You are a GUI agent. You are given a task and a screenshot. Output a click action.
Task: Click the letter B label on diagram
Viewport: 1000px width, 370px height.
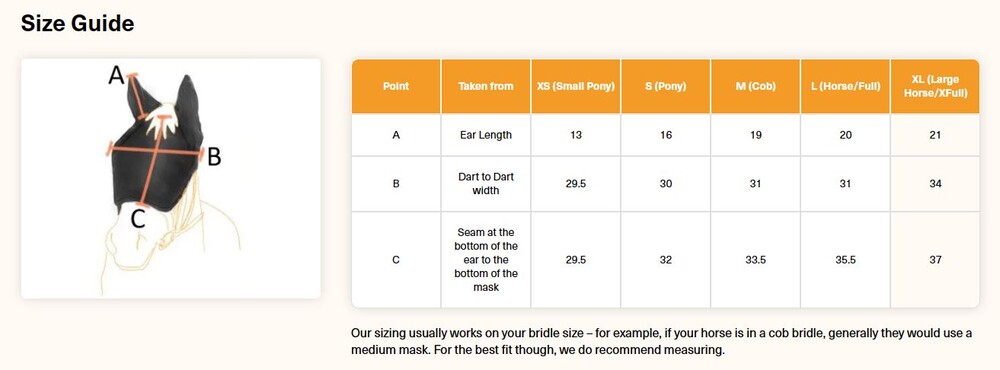pos(214,156)
